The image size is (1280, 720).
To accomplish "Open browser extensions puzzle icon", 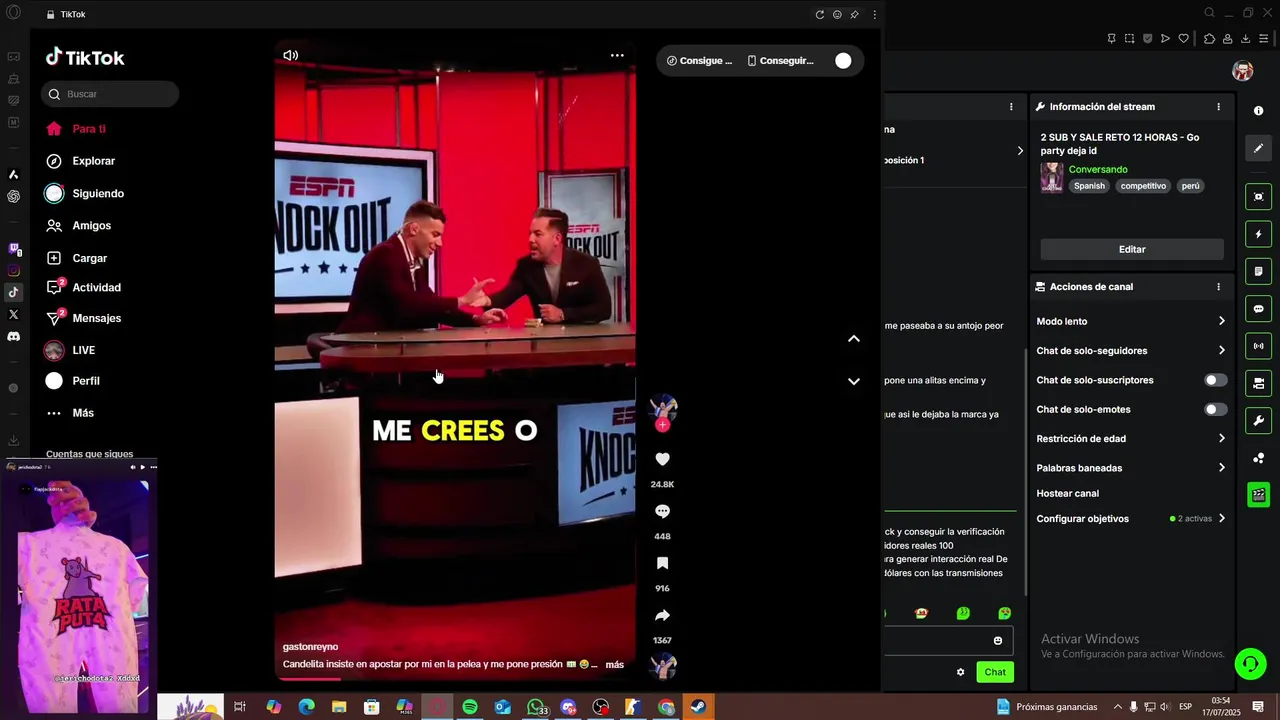I will click(x=1209, y=39).
